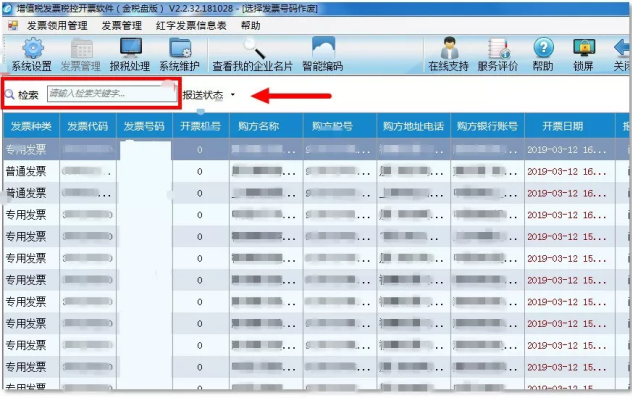
Task: Expand 报送状态 dropdown arrow
Action: [x=233, y=95]
